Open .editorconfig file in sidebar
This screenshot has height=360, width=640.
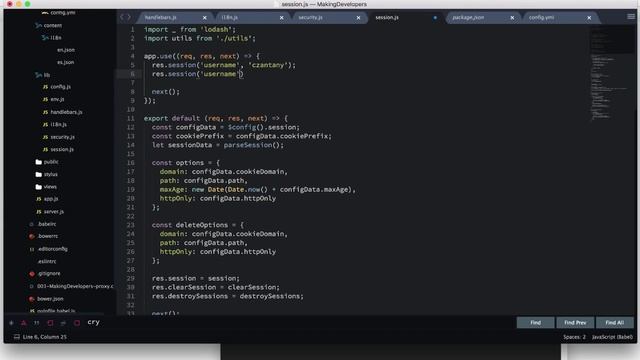point(49,249)
